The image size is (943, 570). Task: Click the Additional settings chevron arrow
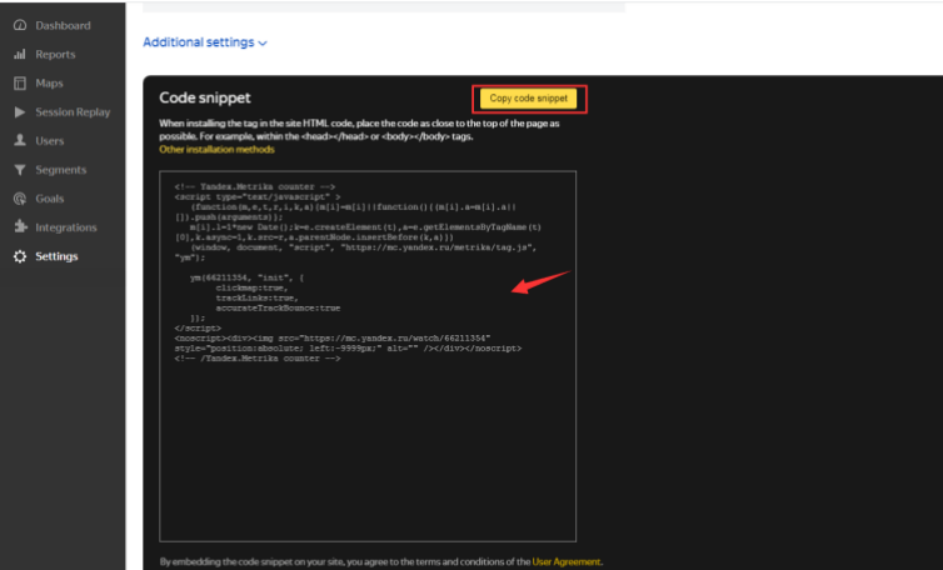(x=262, y=43)
